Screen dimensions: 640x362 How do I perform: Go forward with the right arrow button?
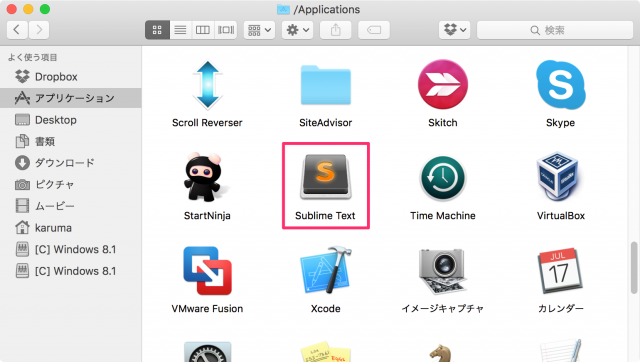tap(39, 30)
